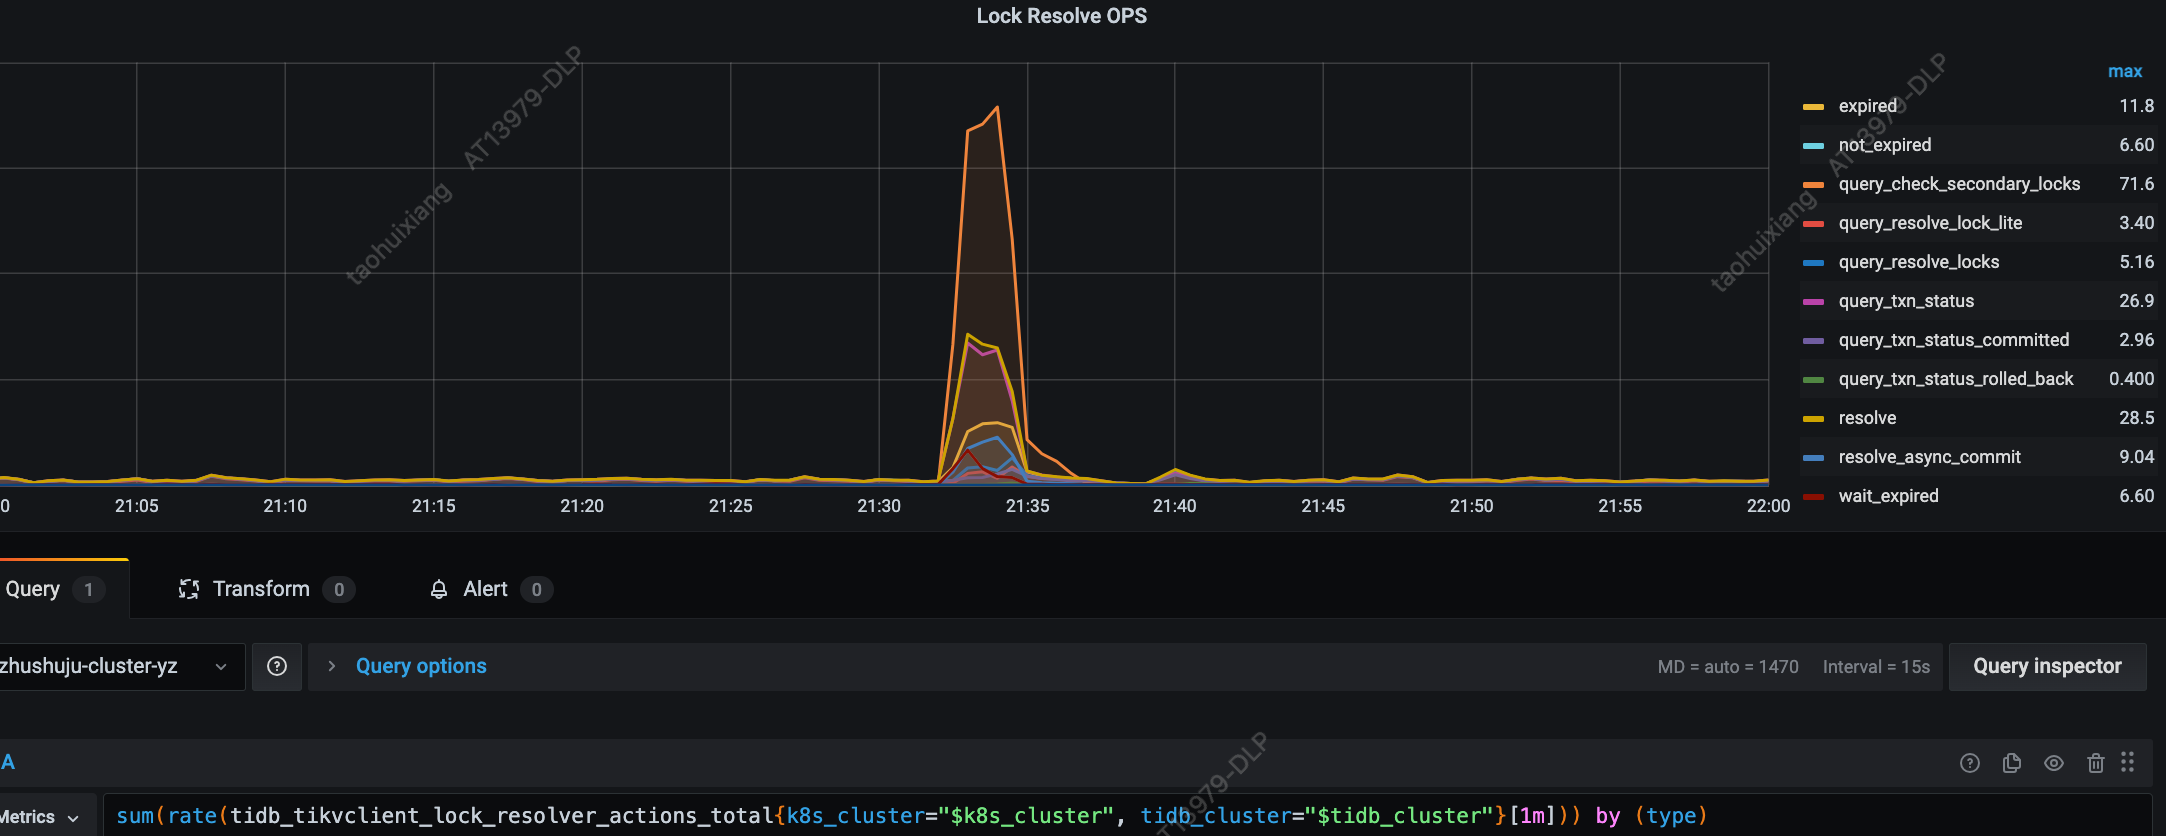The image size is (2166, 836).
Task: Click the resolve series color swatch
Action: (1813, 419)
